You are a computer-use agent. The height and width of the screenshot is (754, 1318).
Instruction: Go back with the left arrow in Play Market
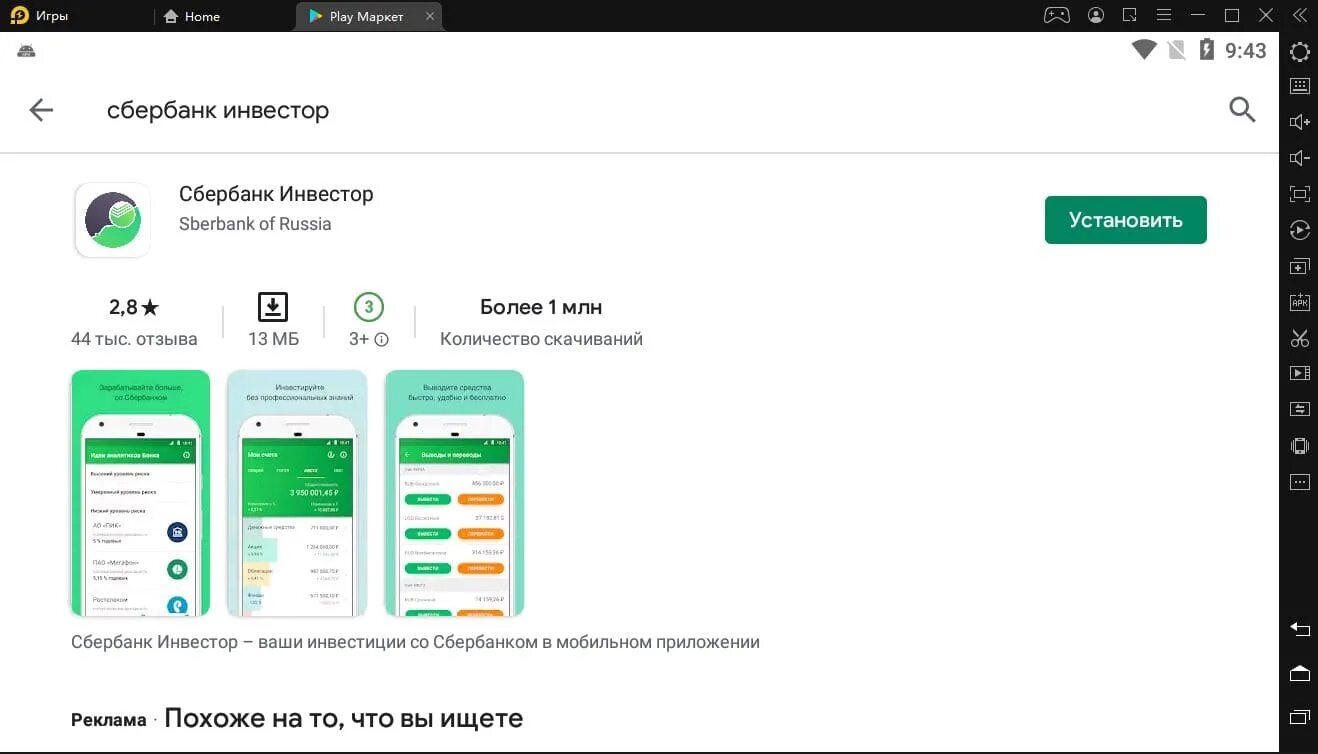click(41, 110)
